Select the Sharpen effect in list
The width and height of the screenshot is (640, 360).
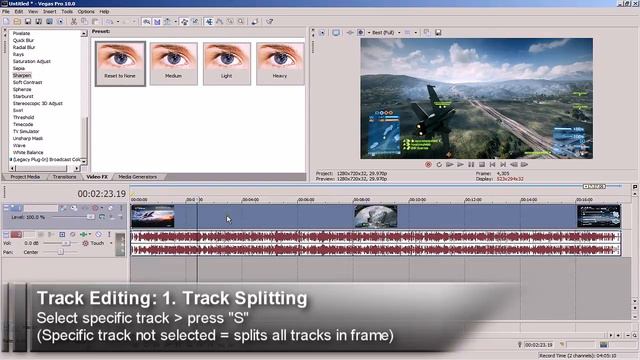pyautogui.click(x=22, y=75)
